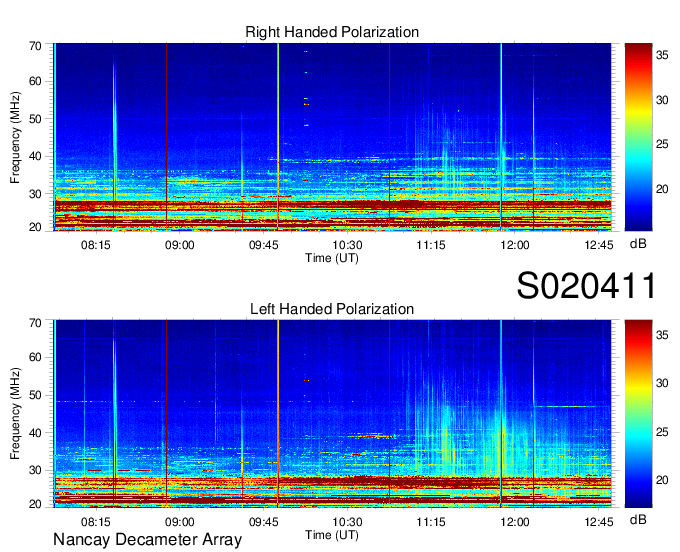Click the '08:15' tick label under the bottom plot
The height and width of the screenshot is (552, 680).
point(96,522)
